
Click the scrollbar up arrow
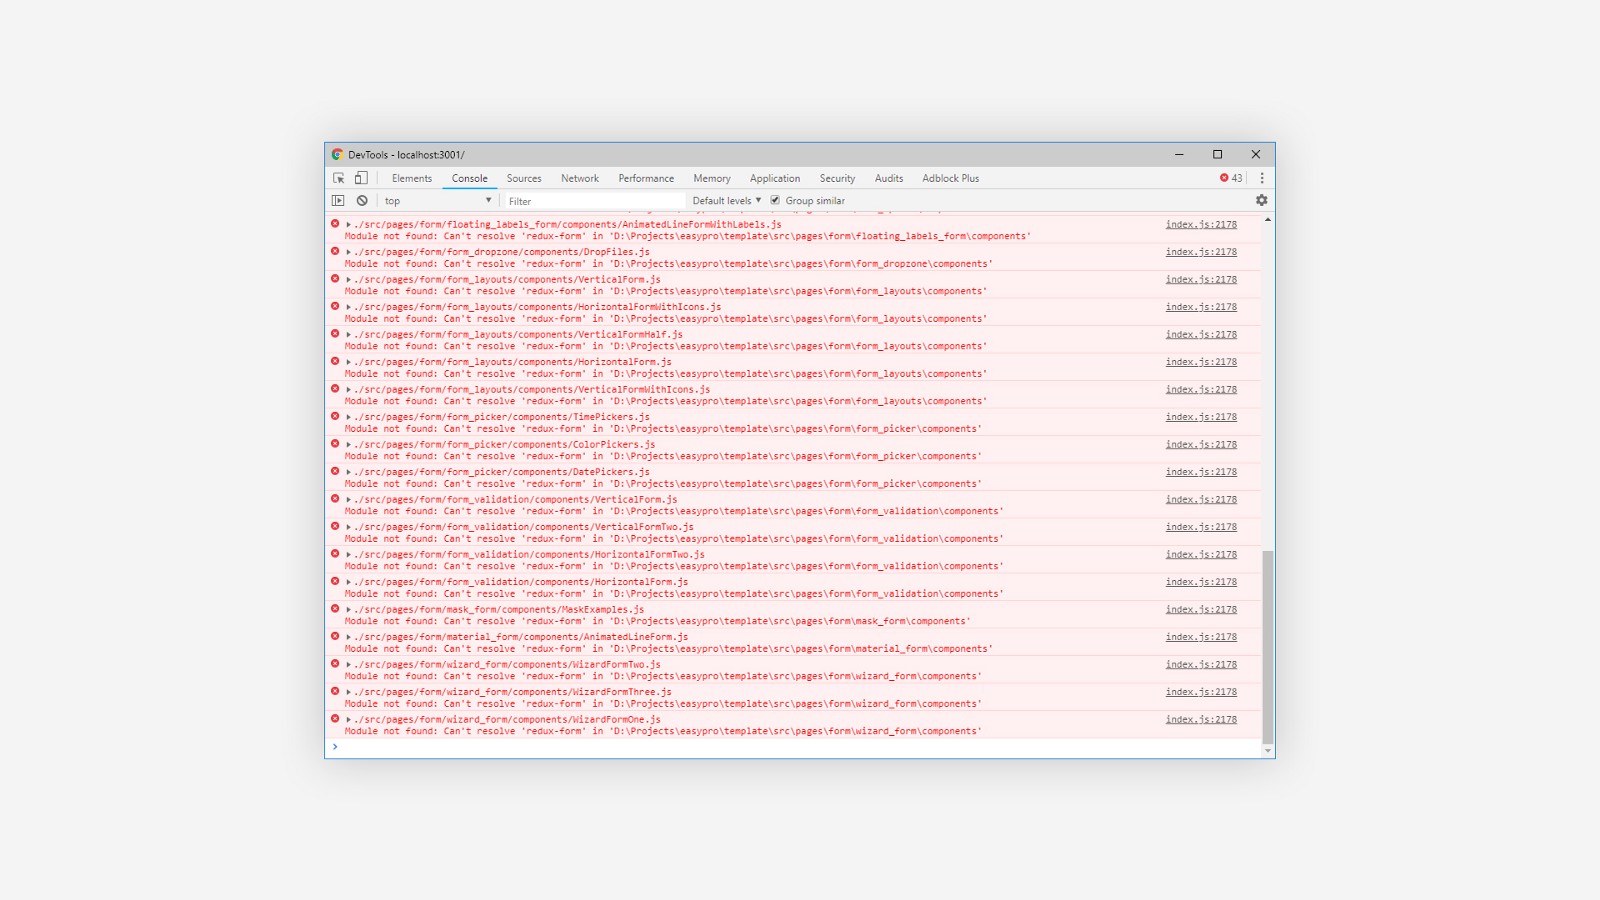(x=1268, y=220)
